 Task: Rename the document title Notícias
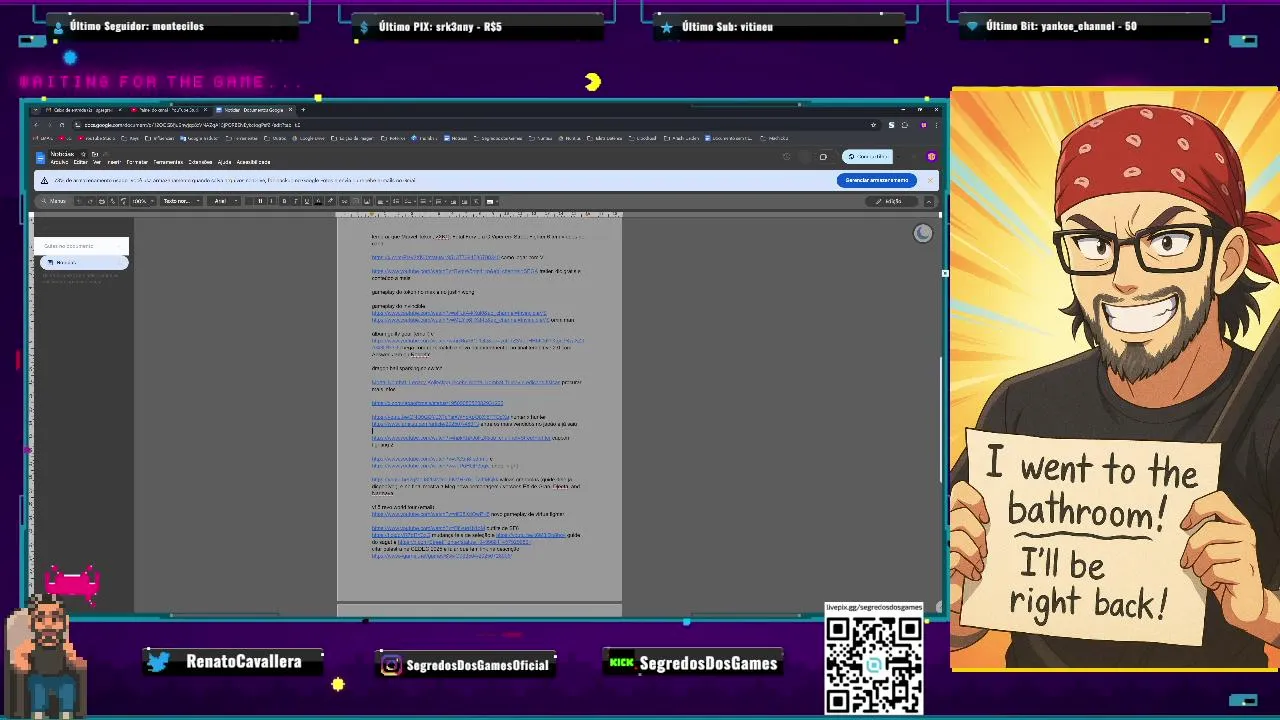click(62, 154)
